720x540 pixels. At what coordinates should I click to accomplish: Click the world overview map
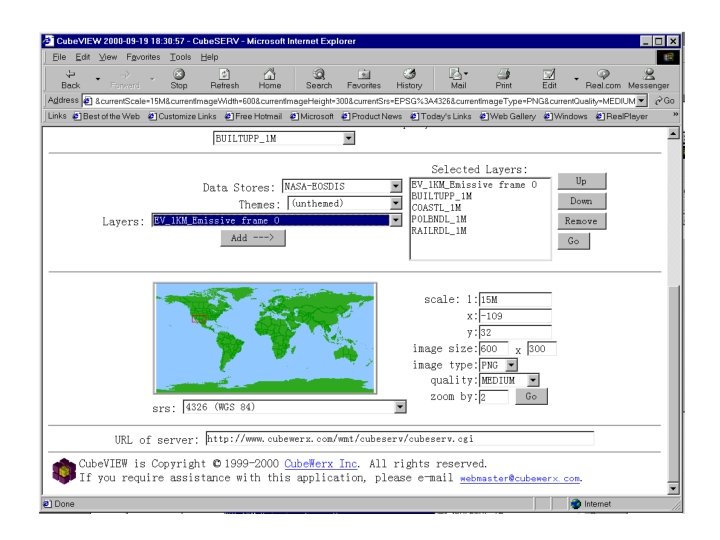click(265, 338)
